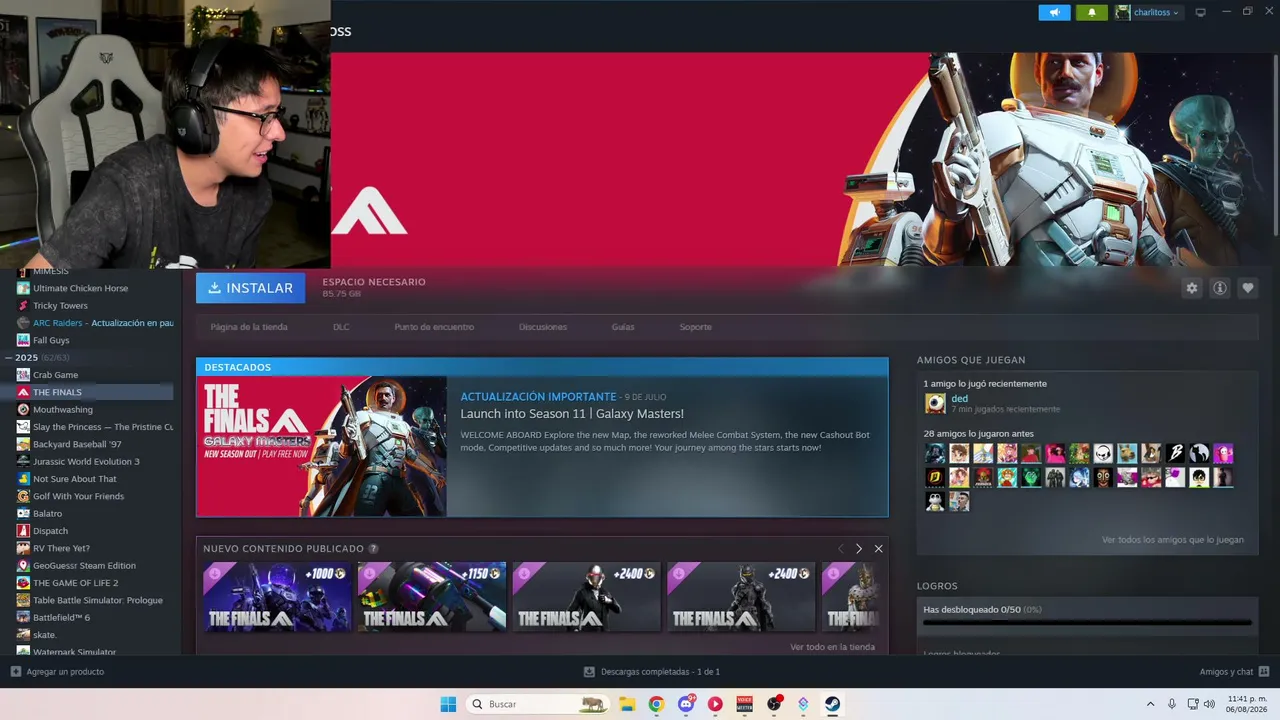1280x720 pixels.
Task: Install THE FINALS
Action: (250, 288)
